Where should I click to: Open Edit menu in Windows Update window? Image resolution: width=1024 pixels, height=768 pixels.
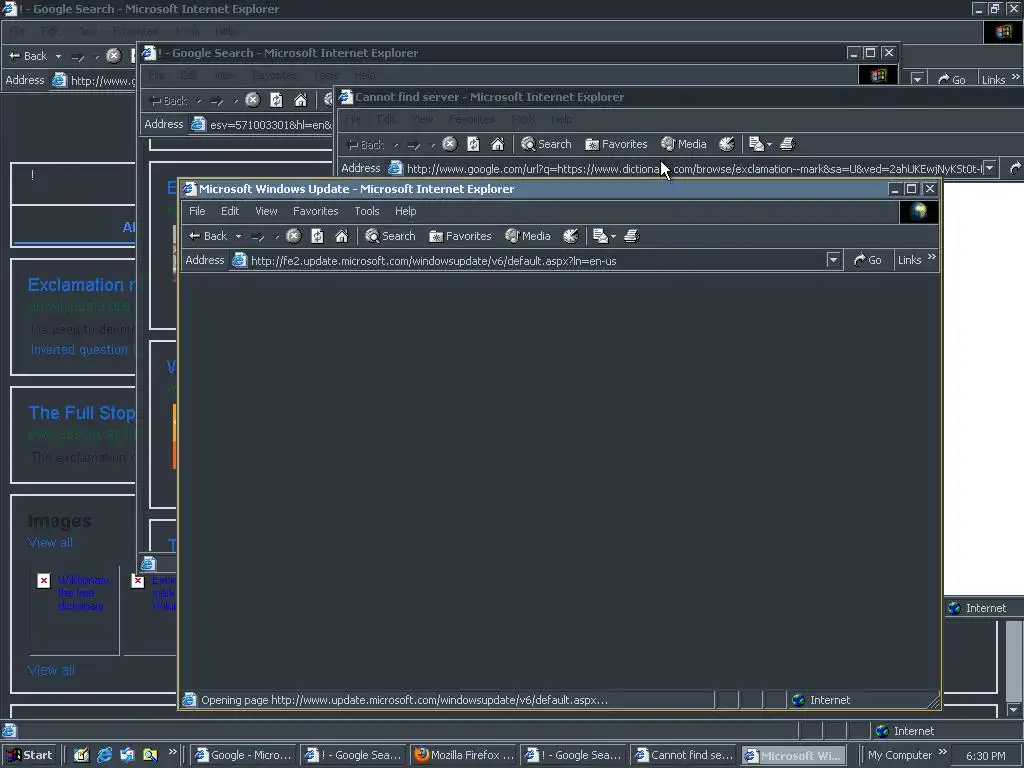point(230,211)
